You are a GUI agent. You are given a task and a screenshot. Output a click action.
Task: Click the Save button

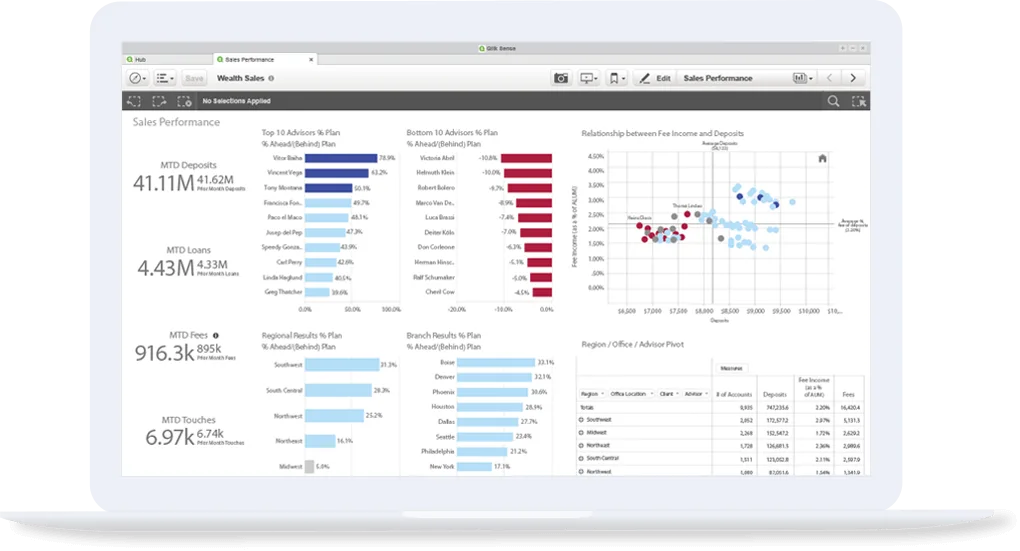[x=194, y=78]
